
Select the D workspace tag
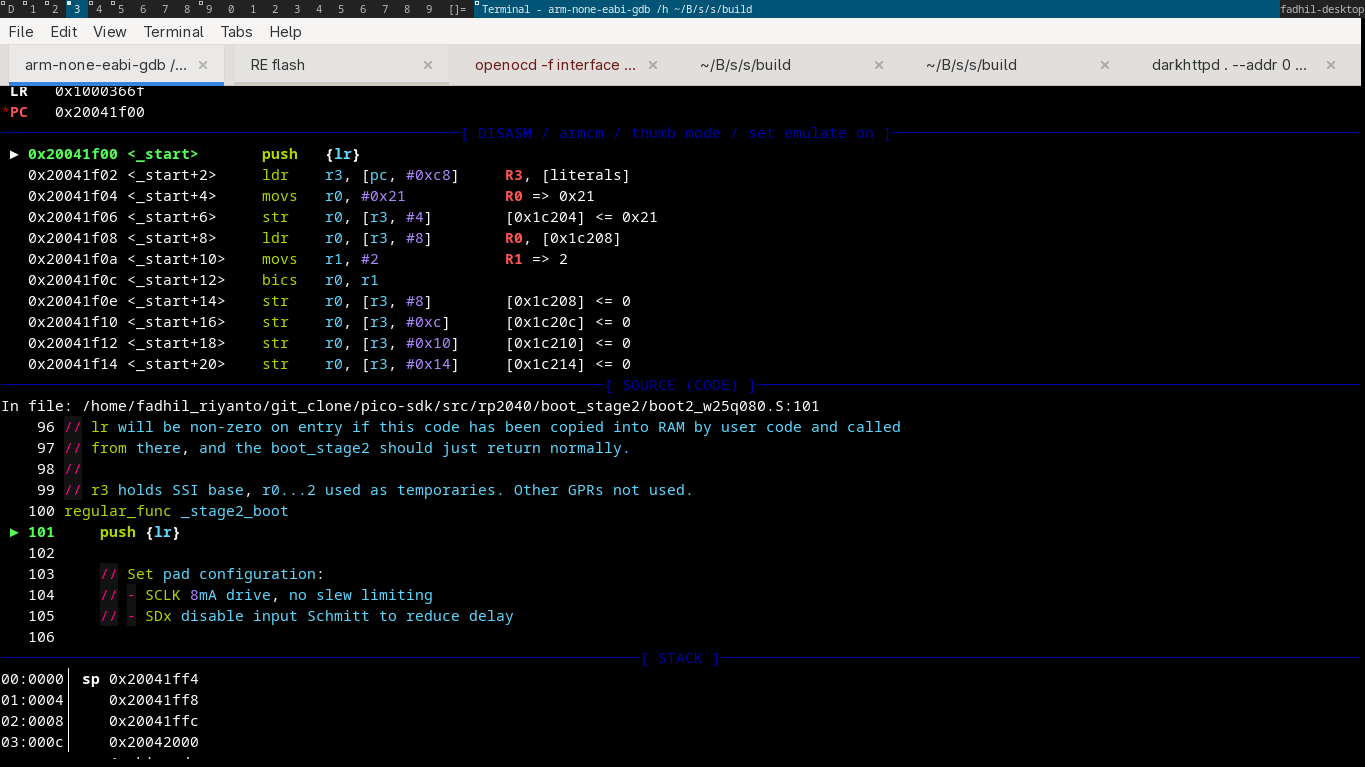11,9
